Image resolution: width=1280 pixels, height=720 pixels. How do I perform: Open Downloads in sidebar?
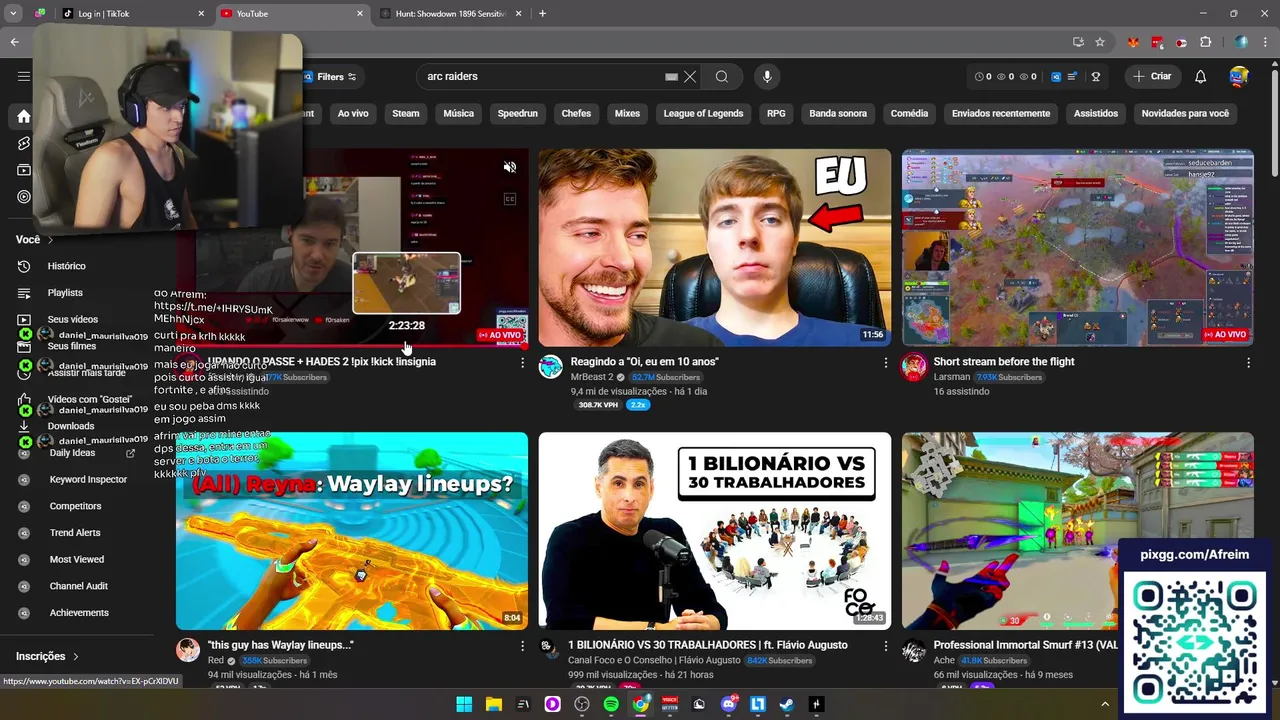tap(70, 426)
